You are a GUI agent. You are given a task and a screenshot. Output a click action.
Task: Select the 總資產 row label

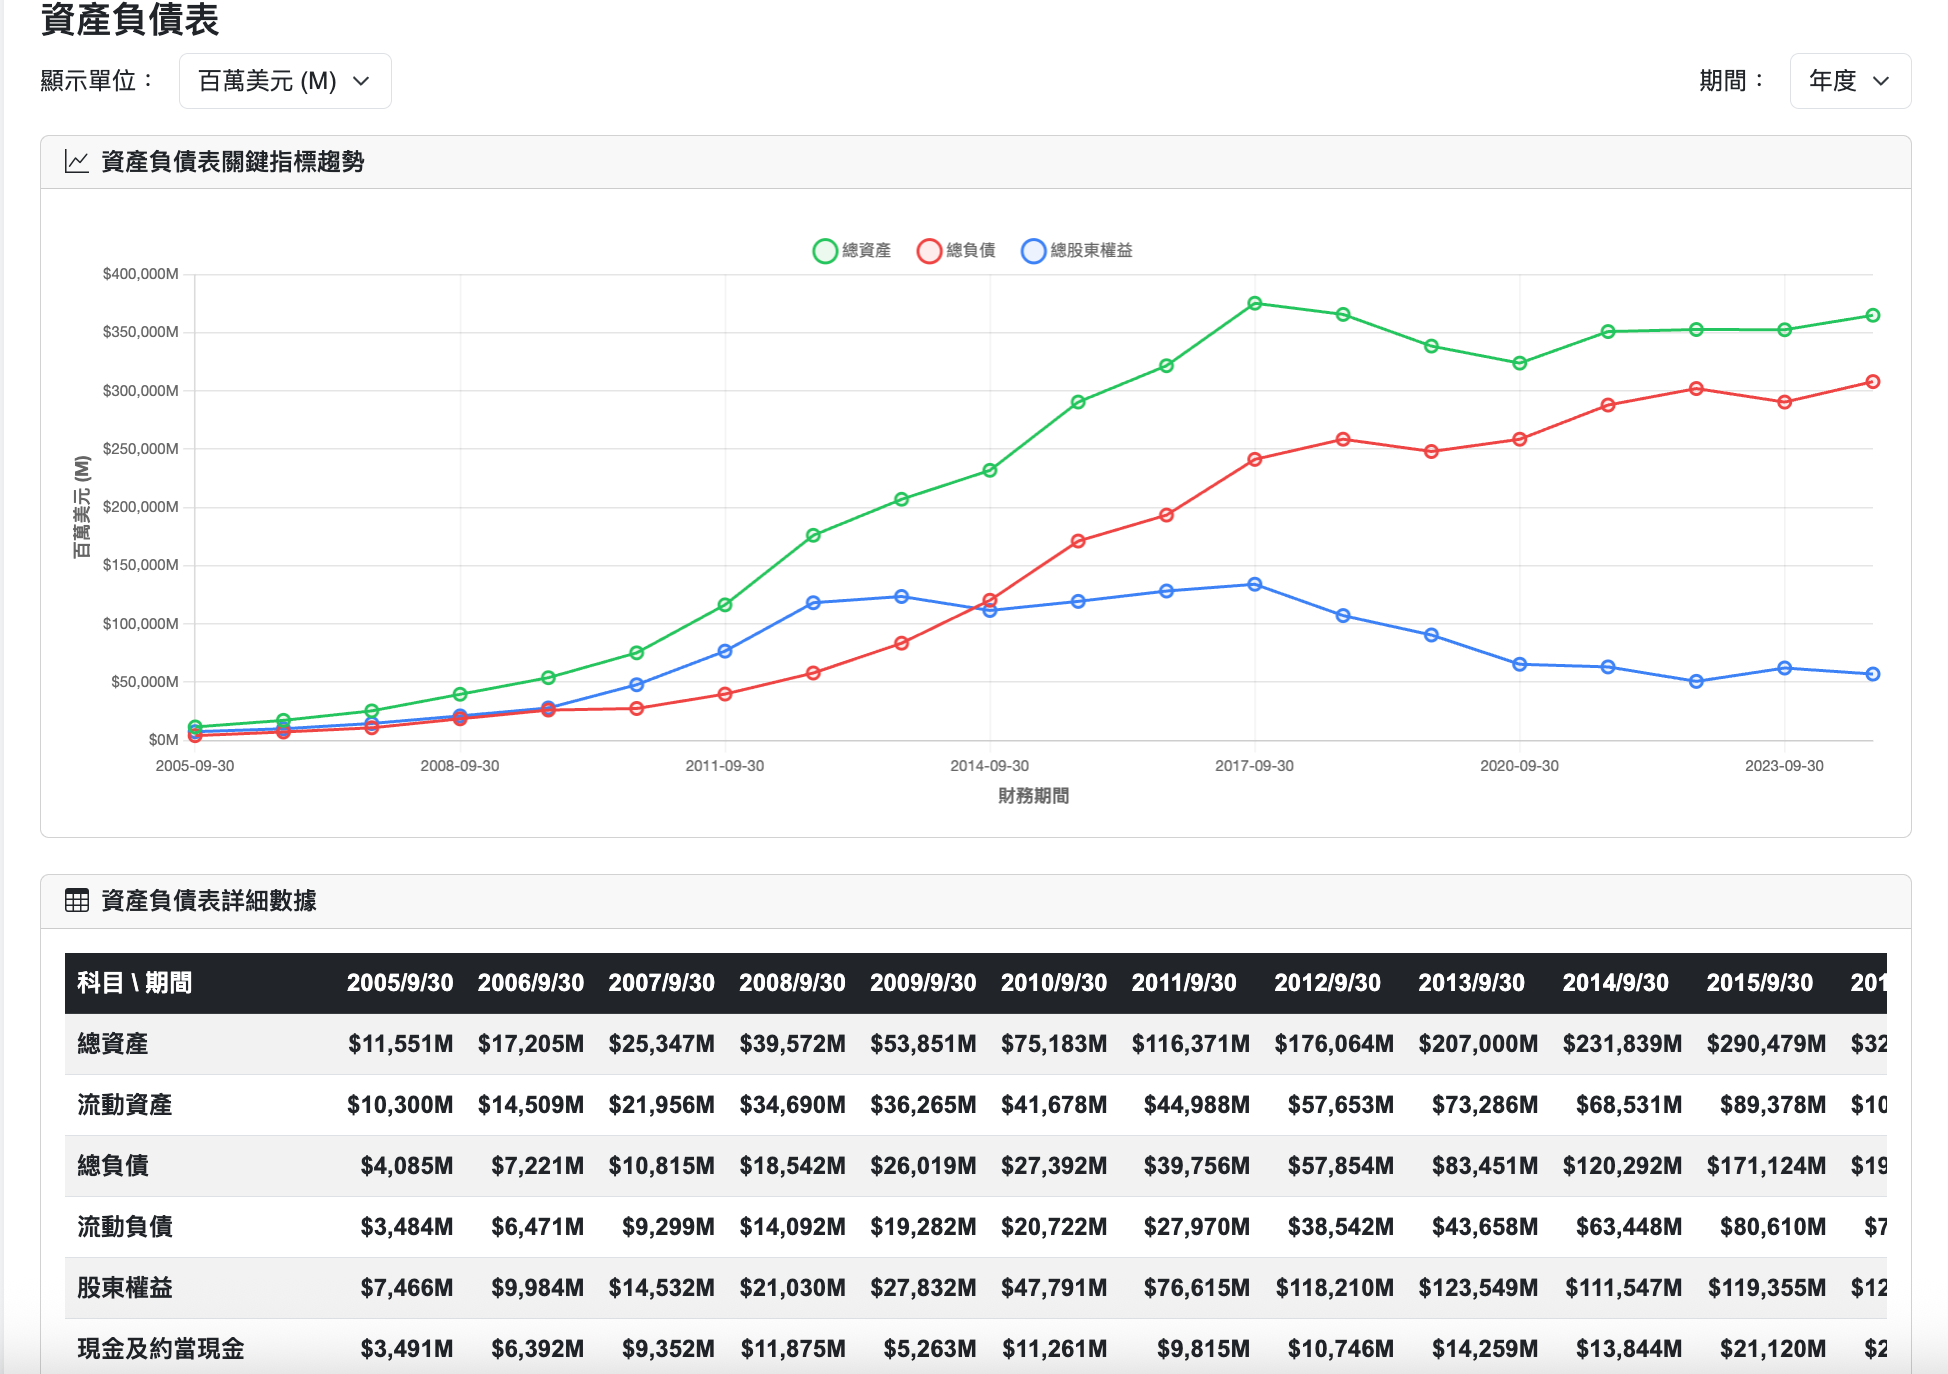(113, 1044)
